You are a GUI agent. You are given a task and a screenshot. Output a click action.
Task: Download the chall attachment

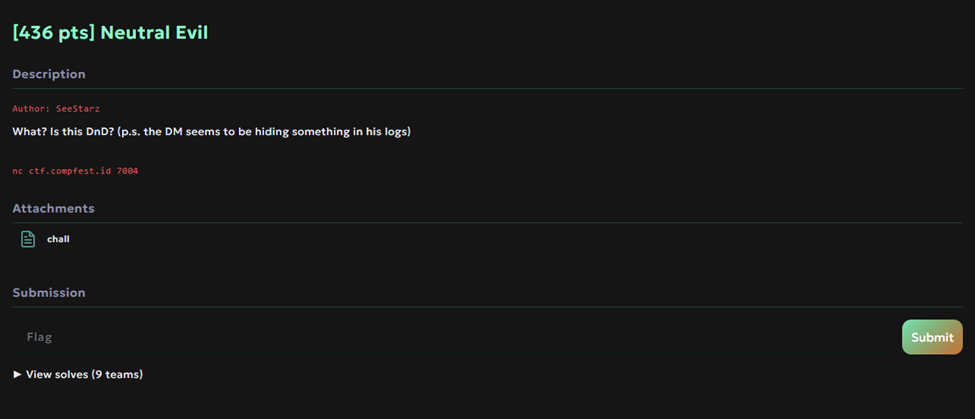[x=58, y=239]
